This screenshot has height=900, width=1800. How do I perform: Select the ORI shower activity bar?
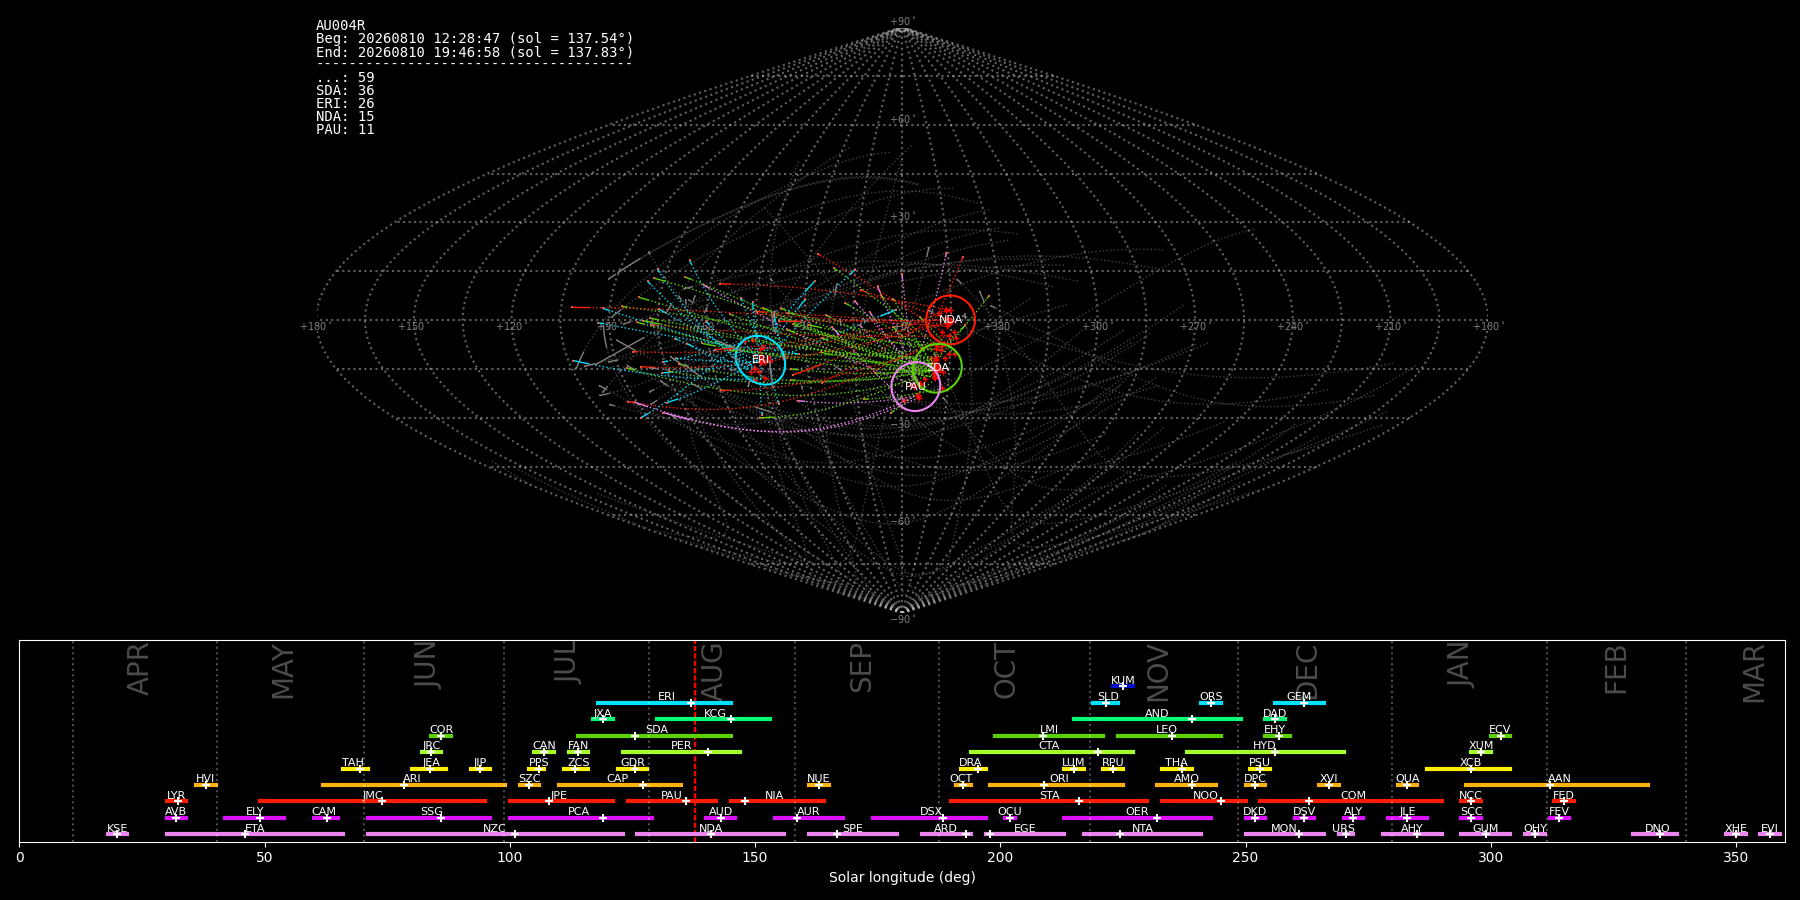1056,785
